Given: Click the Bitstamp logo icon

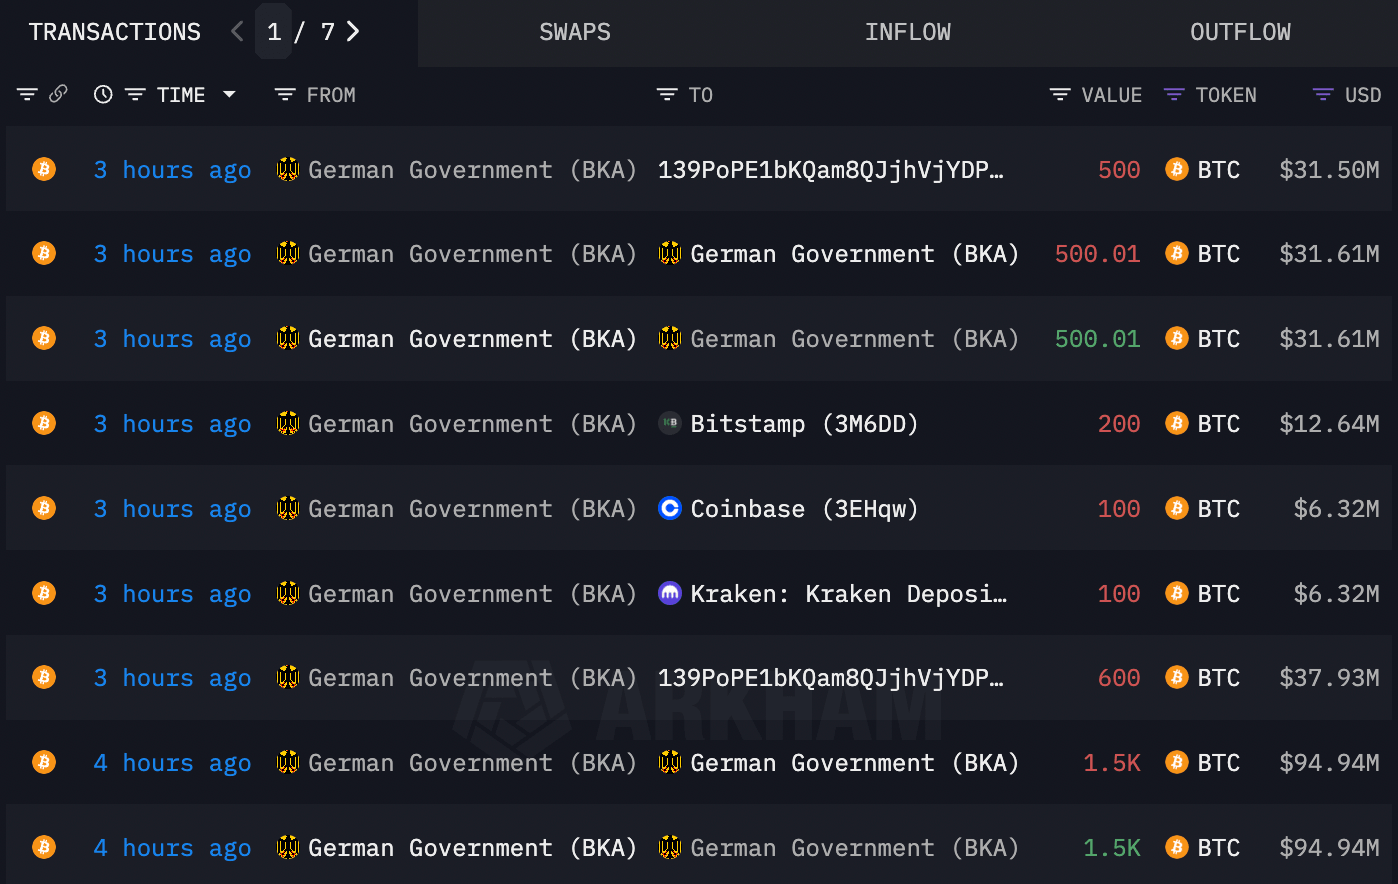Looking at the screenshot, I should tap(670, 424).
